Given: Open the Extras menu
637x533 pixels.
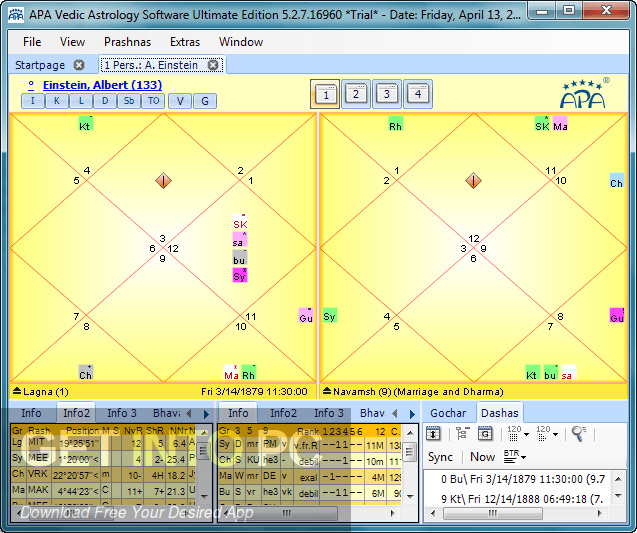Looking at the screenshot, I should (185, 42).
